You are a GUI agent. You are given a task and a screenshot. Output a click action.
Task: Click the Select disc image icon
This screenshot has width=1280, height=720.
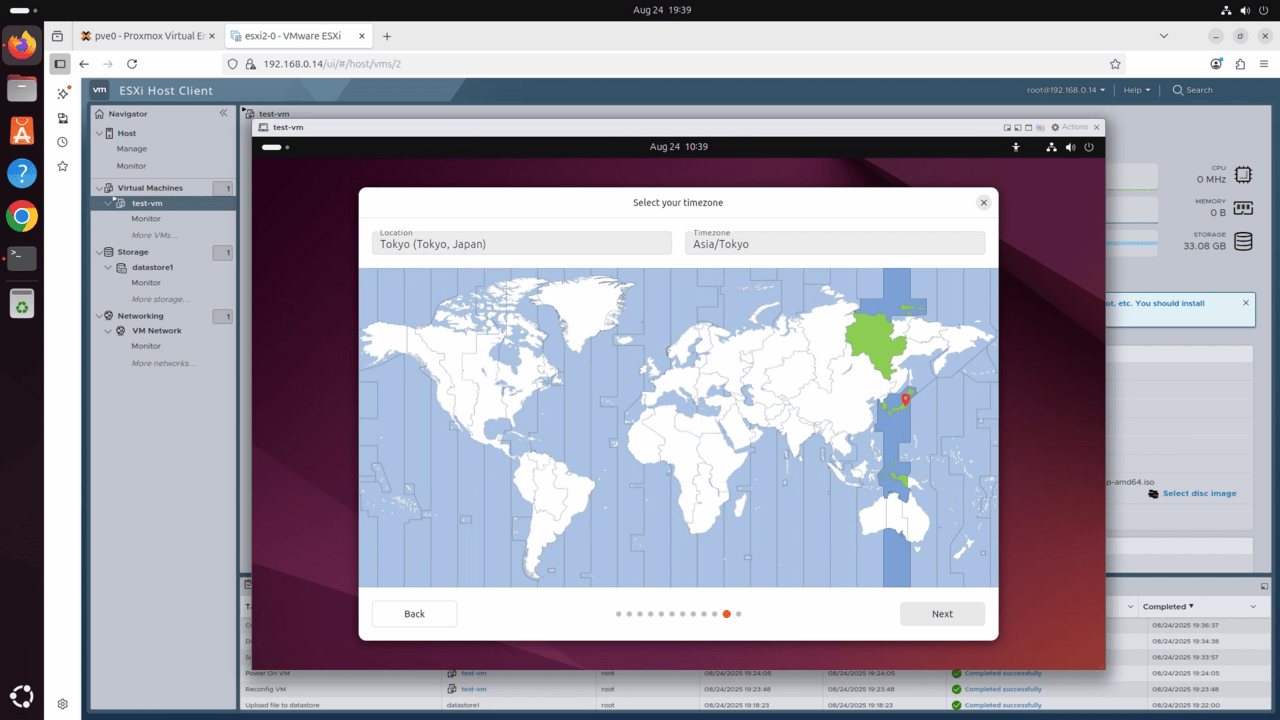(1153, 494)
